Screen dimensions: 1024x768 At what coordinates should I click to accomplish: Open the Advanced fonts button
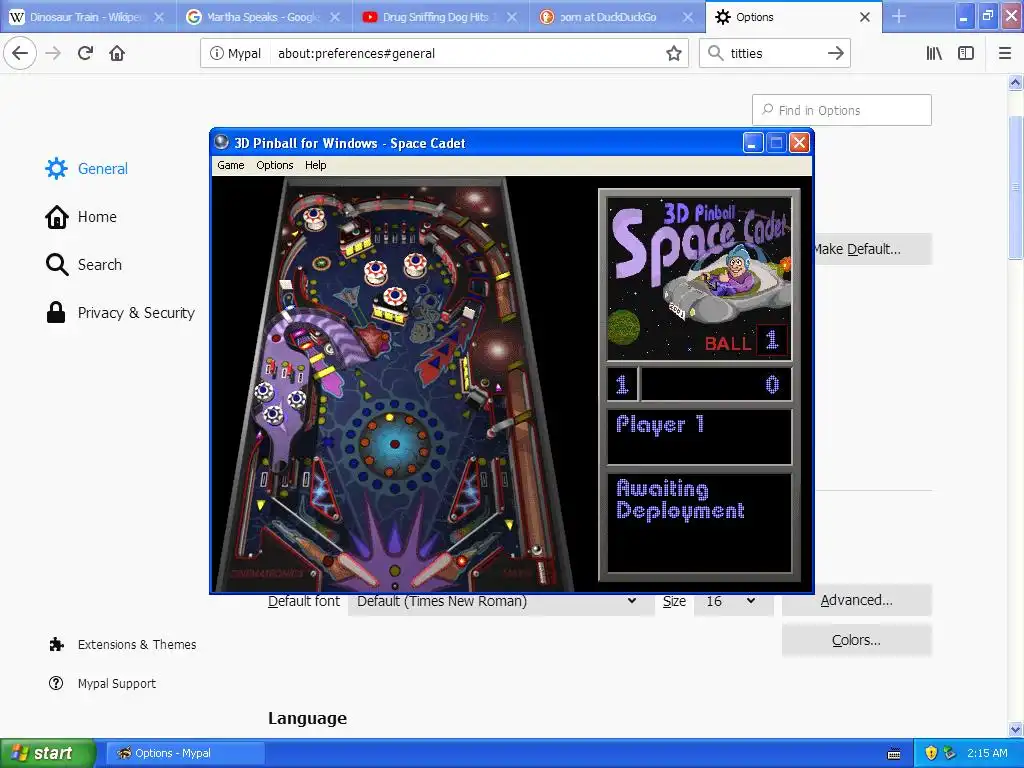856,600
